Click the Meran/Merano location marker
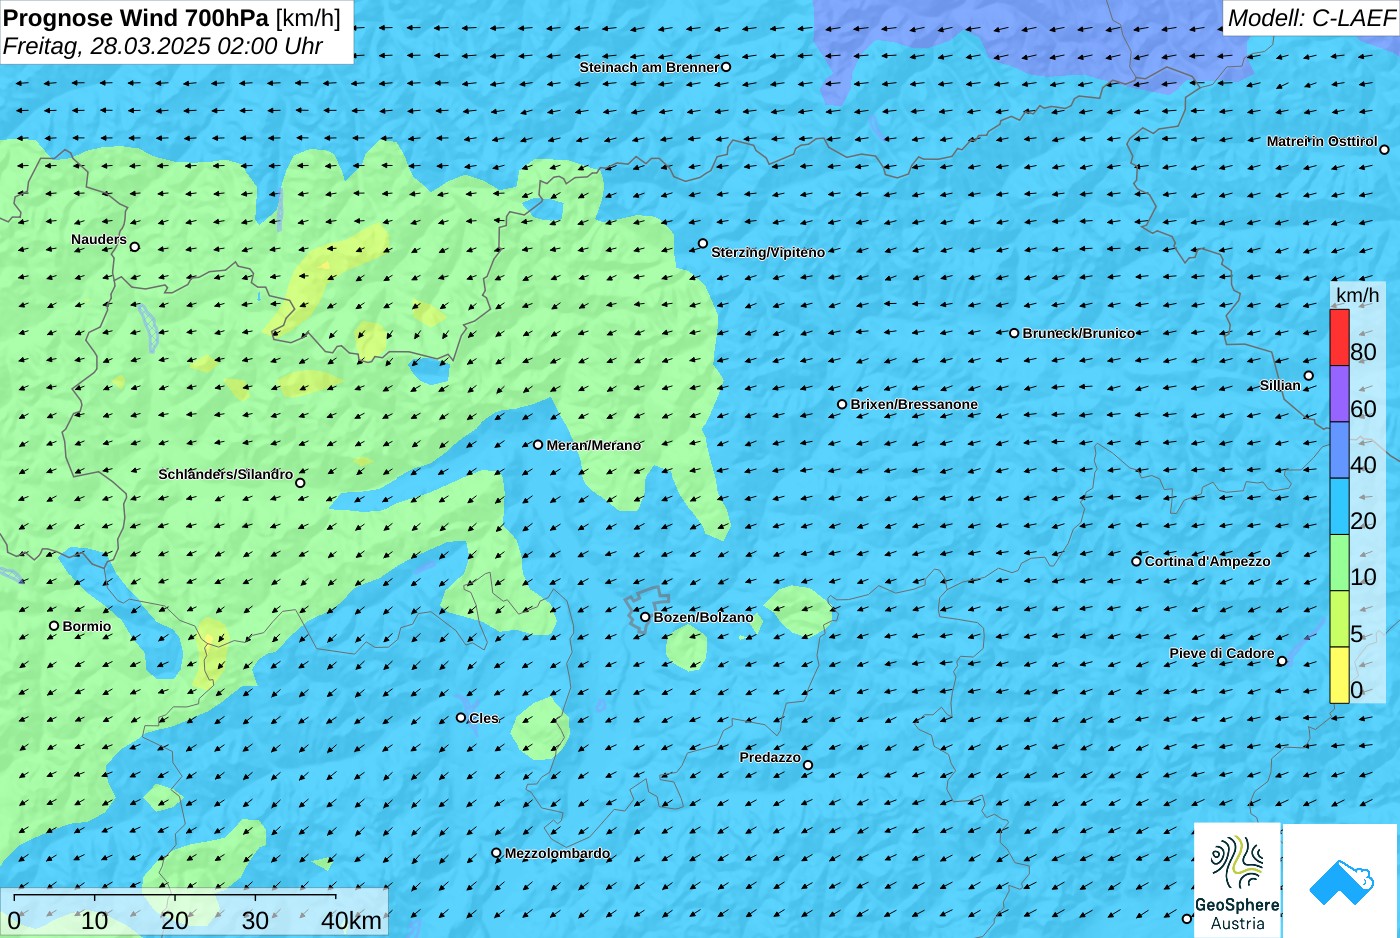The image size is (1400, 938). (x=538, y=445)
